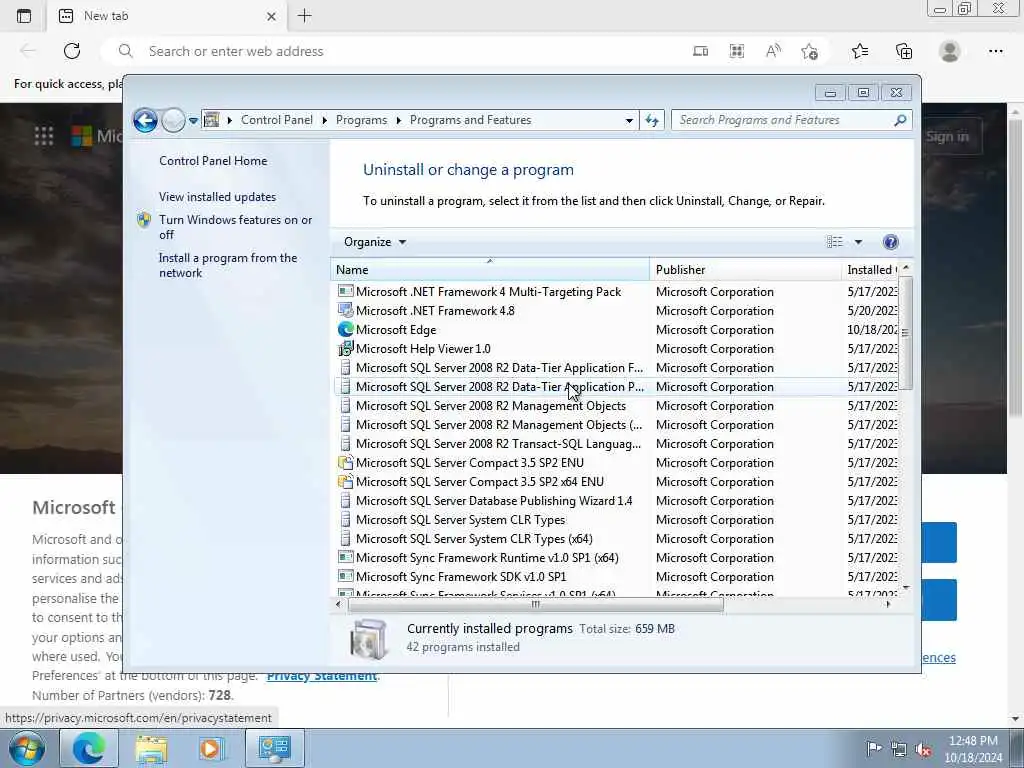
Task: Open a new tab with plus button
Action: [x=304, y=16]
